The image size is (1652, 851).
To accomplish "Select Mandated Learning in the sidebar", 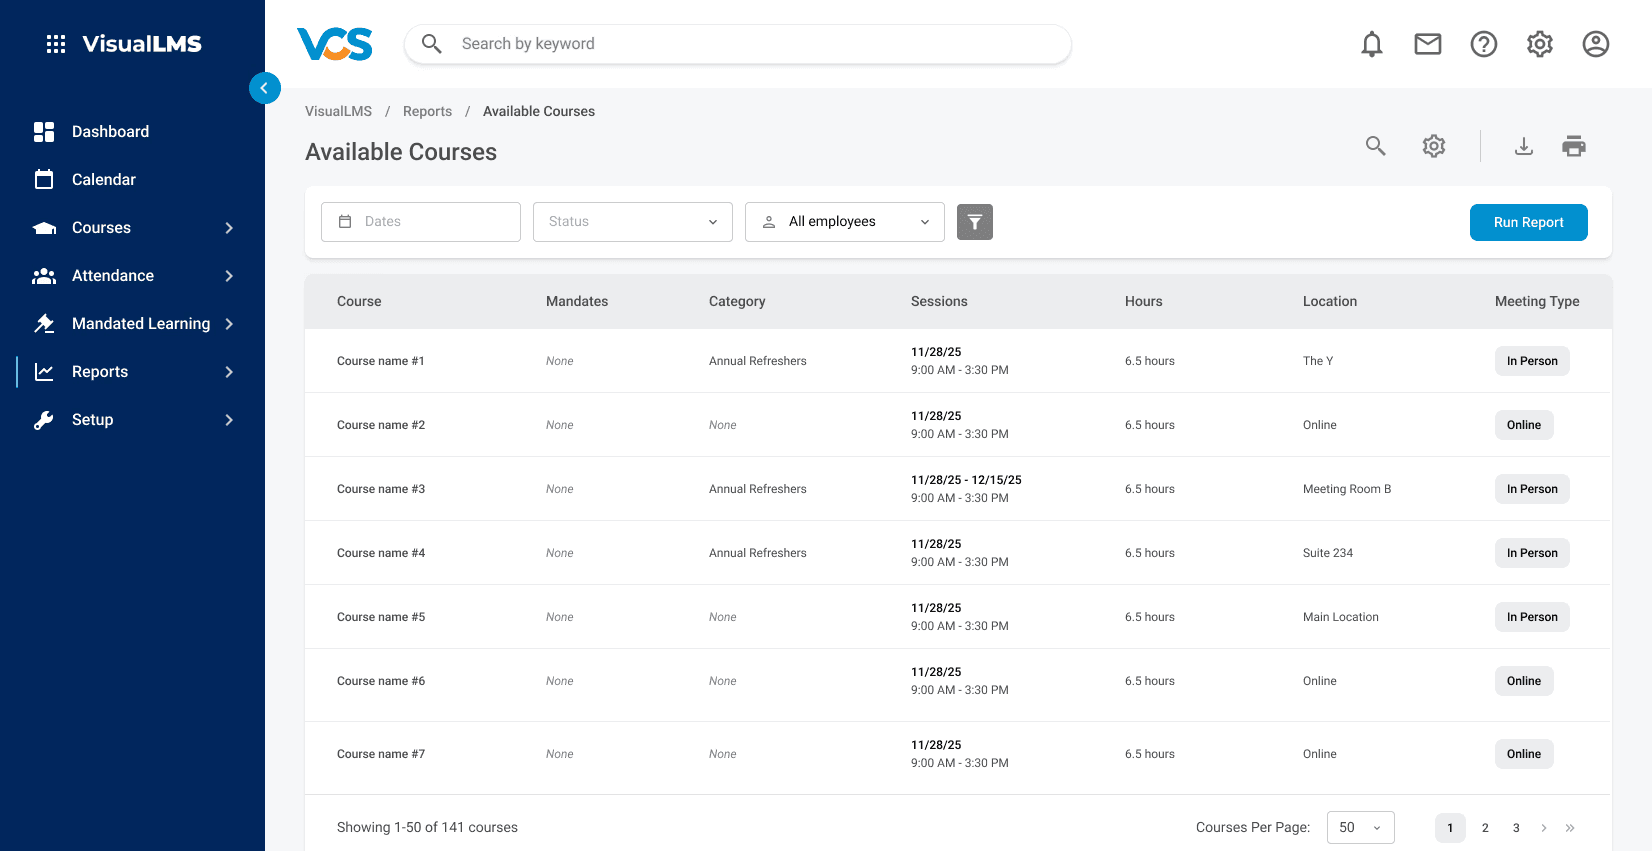I will [x=141, y=324].
